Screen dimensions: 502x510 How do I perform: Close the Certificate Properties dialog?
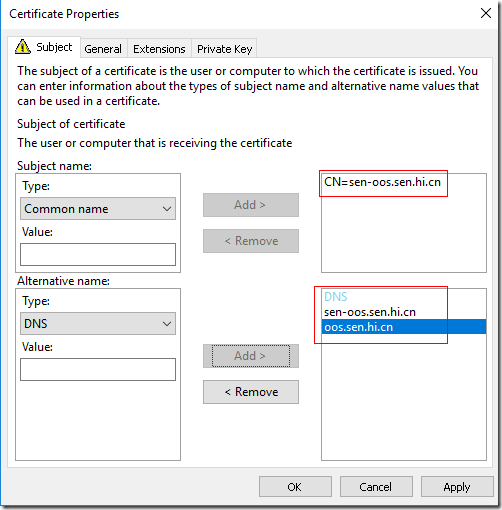point(486,13)
